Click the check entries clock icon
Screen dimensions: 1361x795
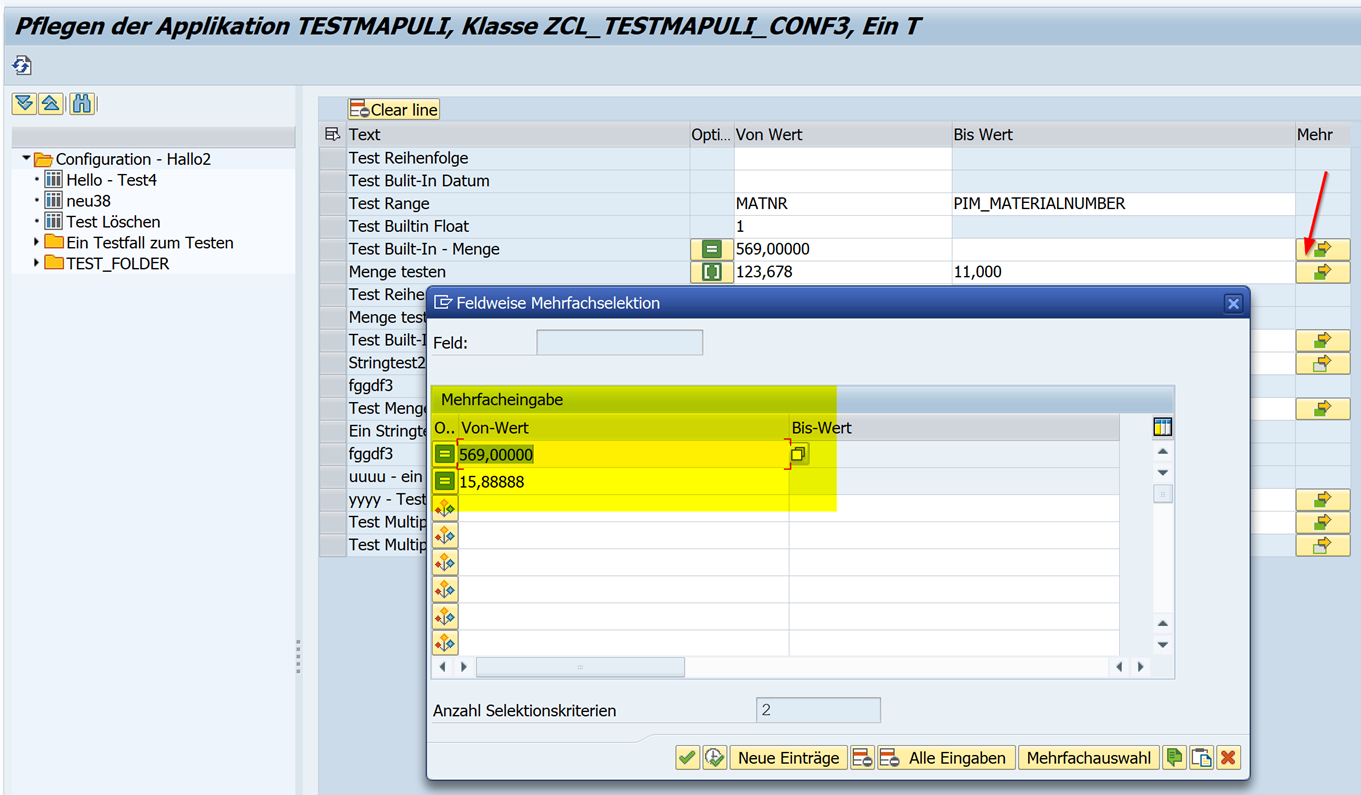click(x=714, y=758)
